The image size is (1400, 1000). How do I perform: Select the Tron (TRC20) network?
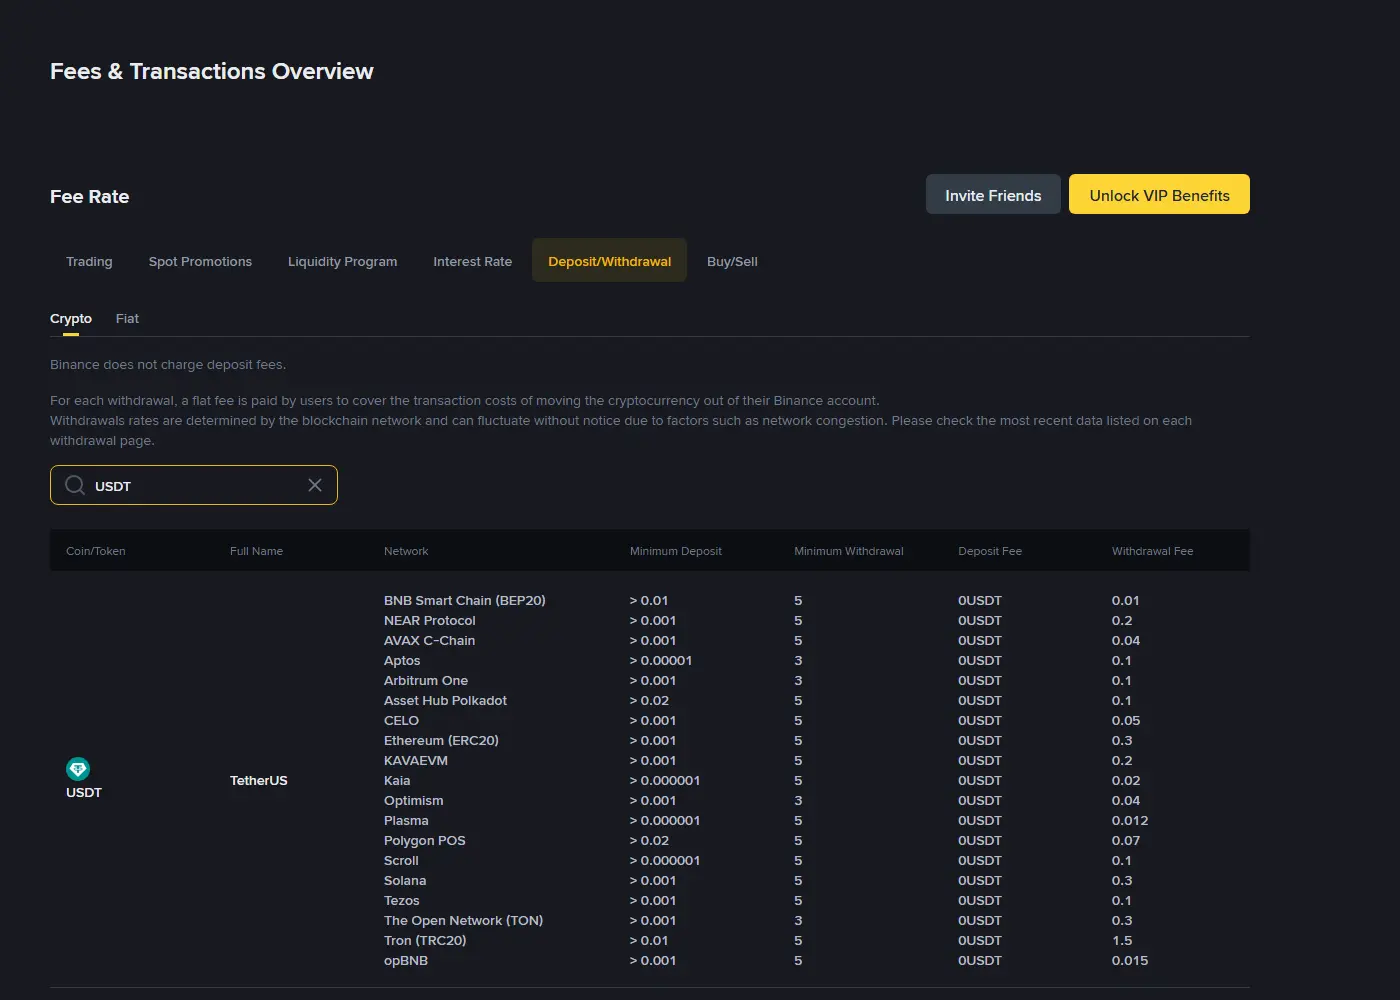(x=425, y=940)
